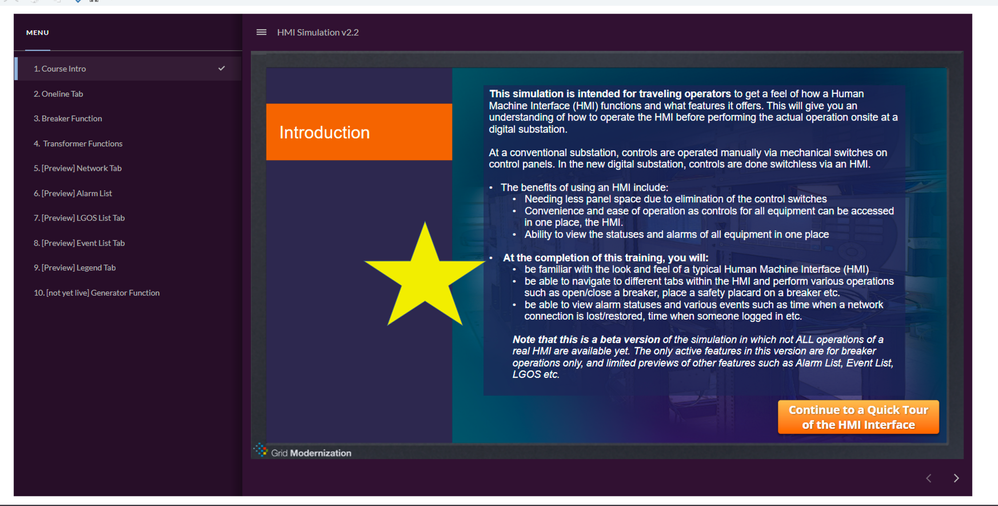Select 8. [Preview] Event List Tab
Screen dimensions: 998x506
point(128,242)
